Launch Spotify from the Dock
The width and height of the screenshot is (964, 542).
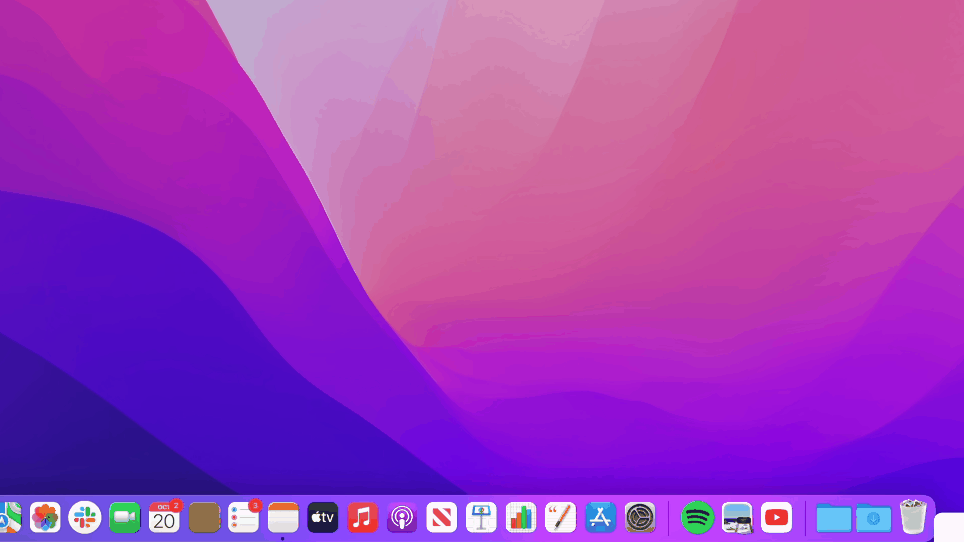coord(697,517)
